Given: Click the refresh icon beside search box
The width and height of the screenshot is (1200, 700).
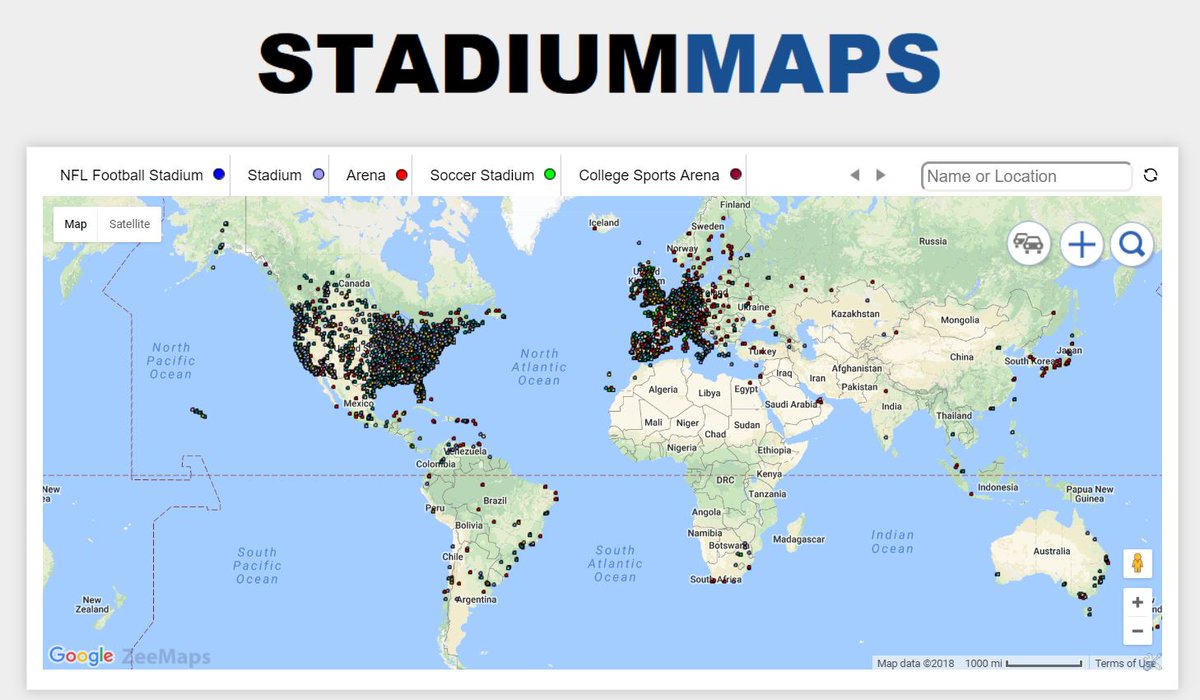Looking at the screenshot, I should click(x=1150, y=176).
